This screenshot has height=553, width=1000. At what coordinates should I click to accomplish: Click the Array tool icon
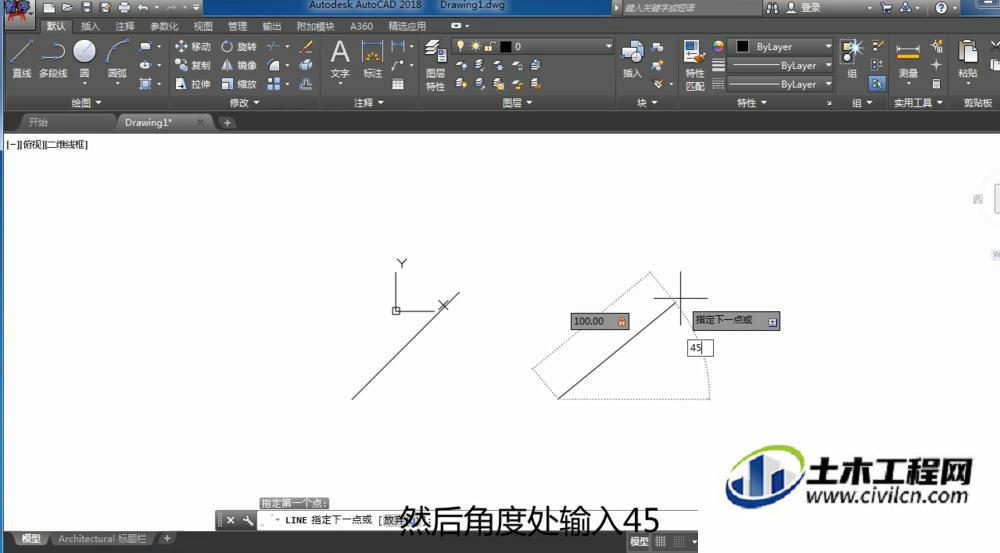[x=274, y=84]
